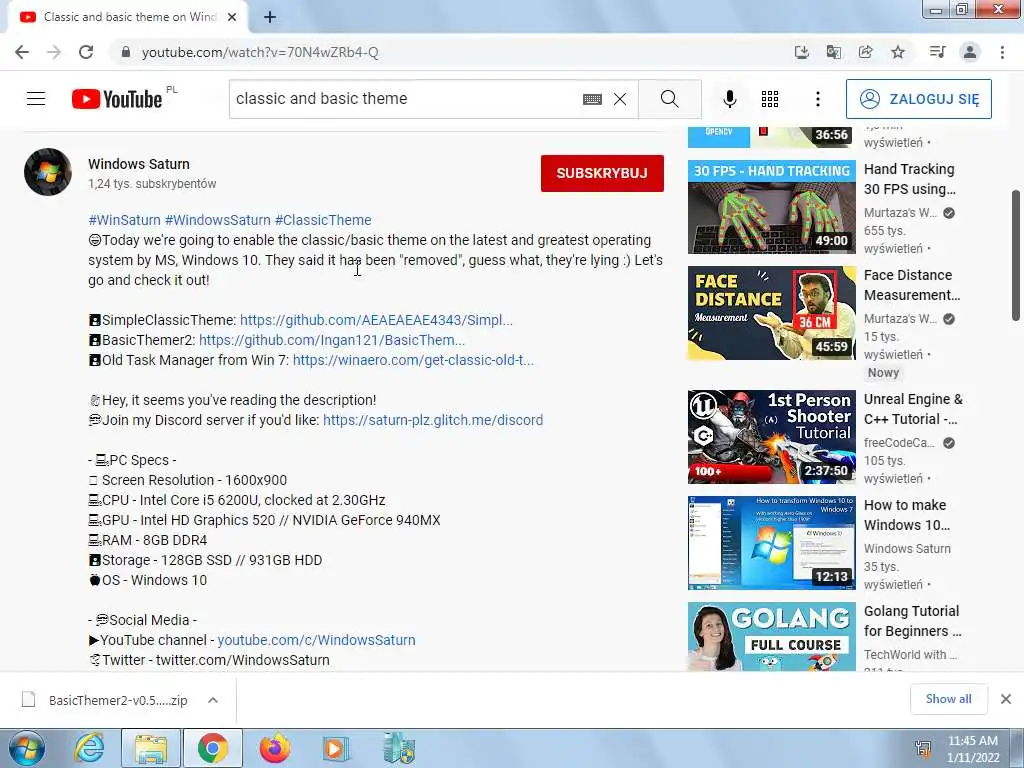The image size is (1024, 768).
Task: Launch Firefox from taskbar
Action: coord(274,748)
